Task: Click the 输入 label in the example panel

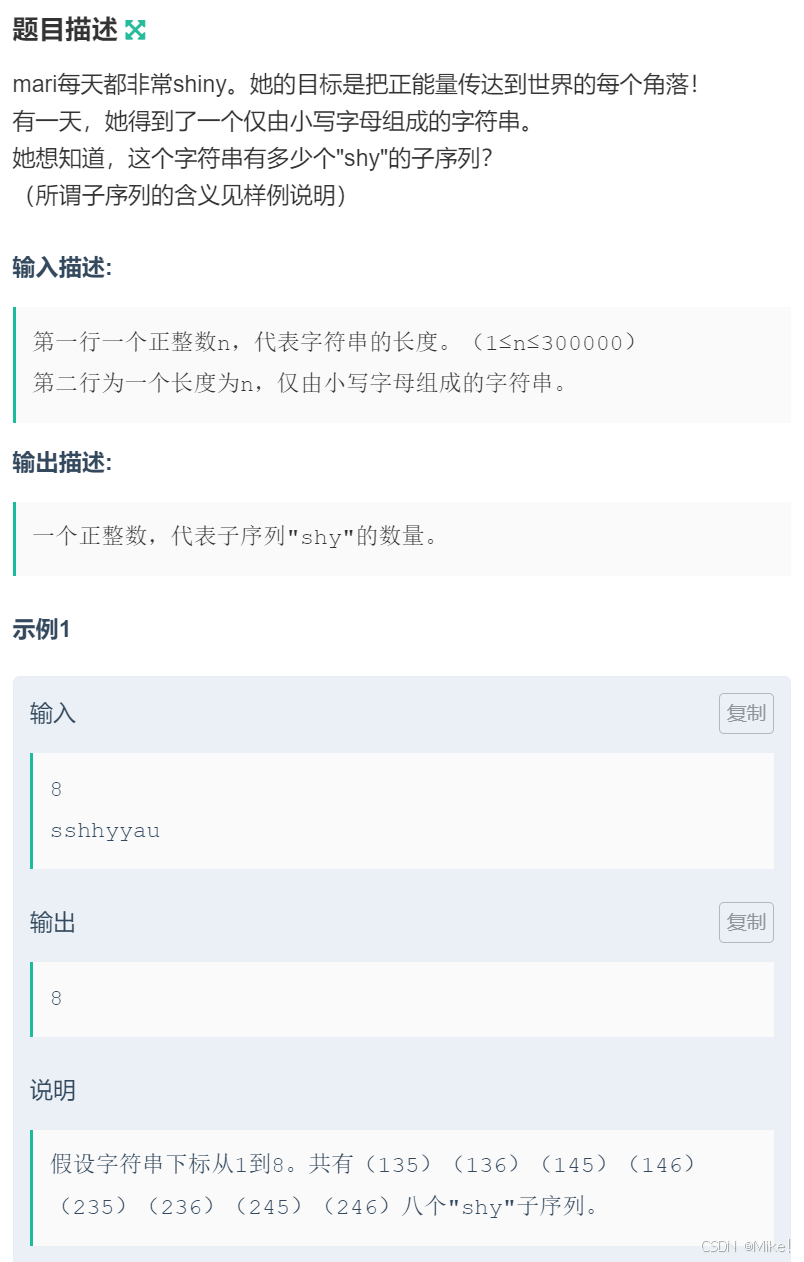Action: click(x=53, y=713)
